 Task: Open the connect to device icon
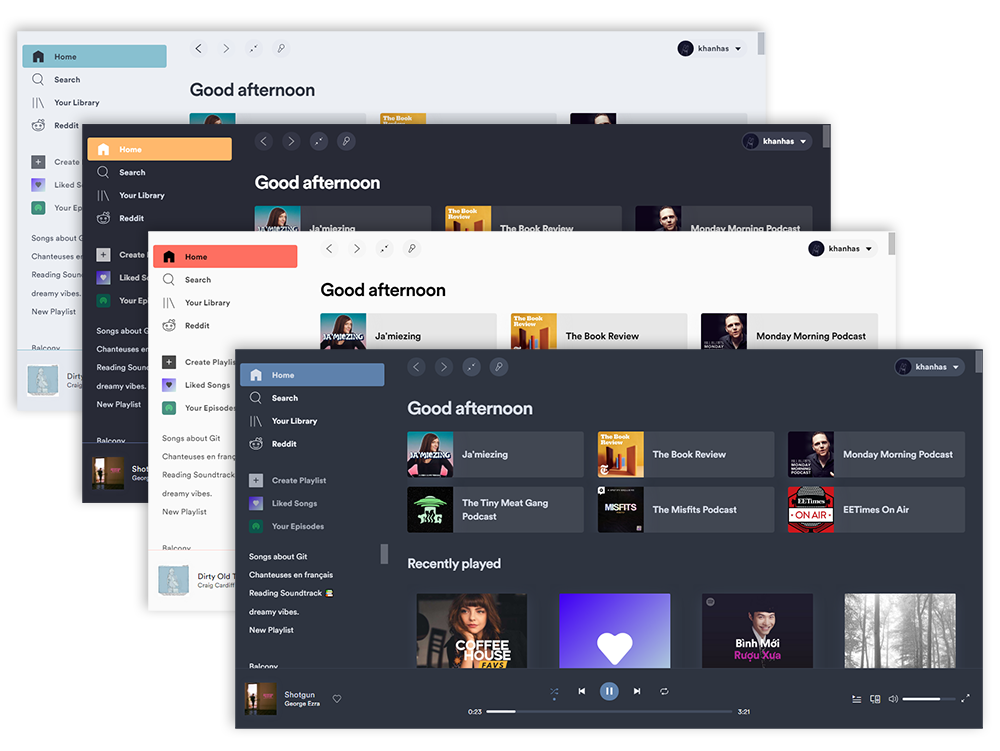pyautogui.click(x=875, y=699)
